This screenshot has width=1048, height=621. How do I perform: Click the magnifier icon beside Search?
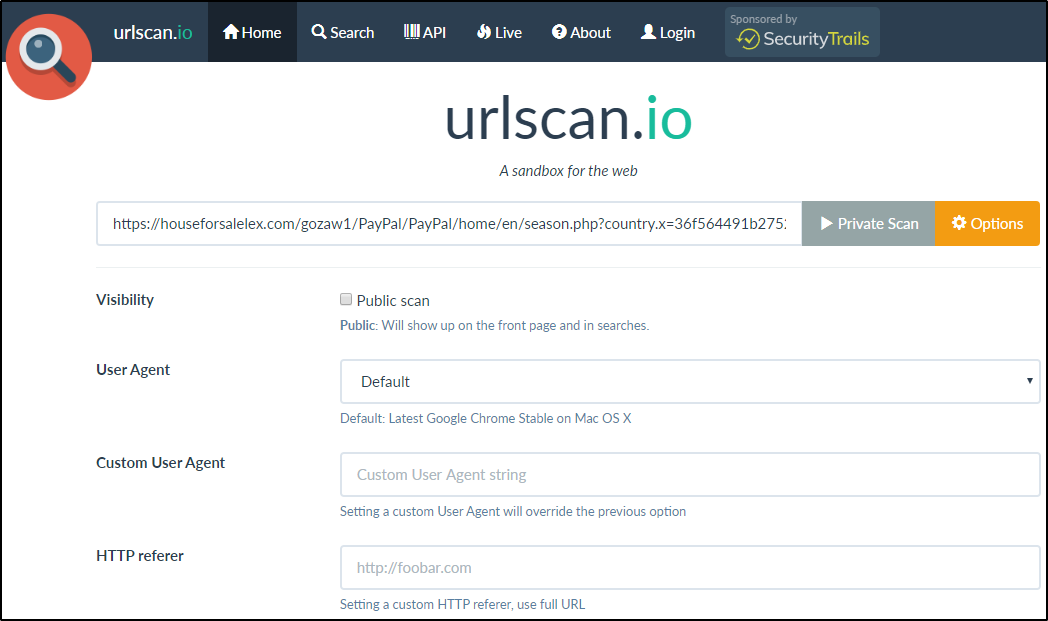pyautogui.click(x=319, y=31)
